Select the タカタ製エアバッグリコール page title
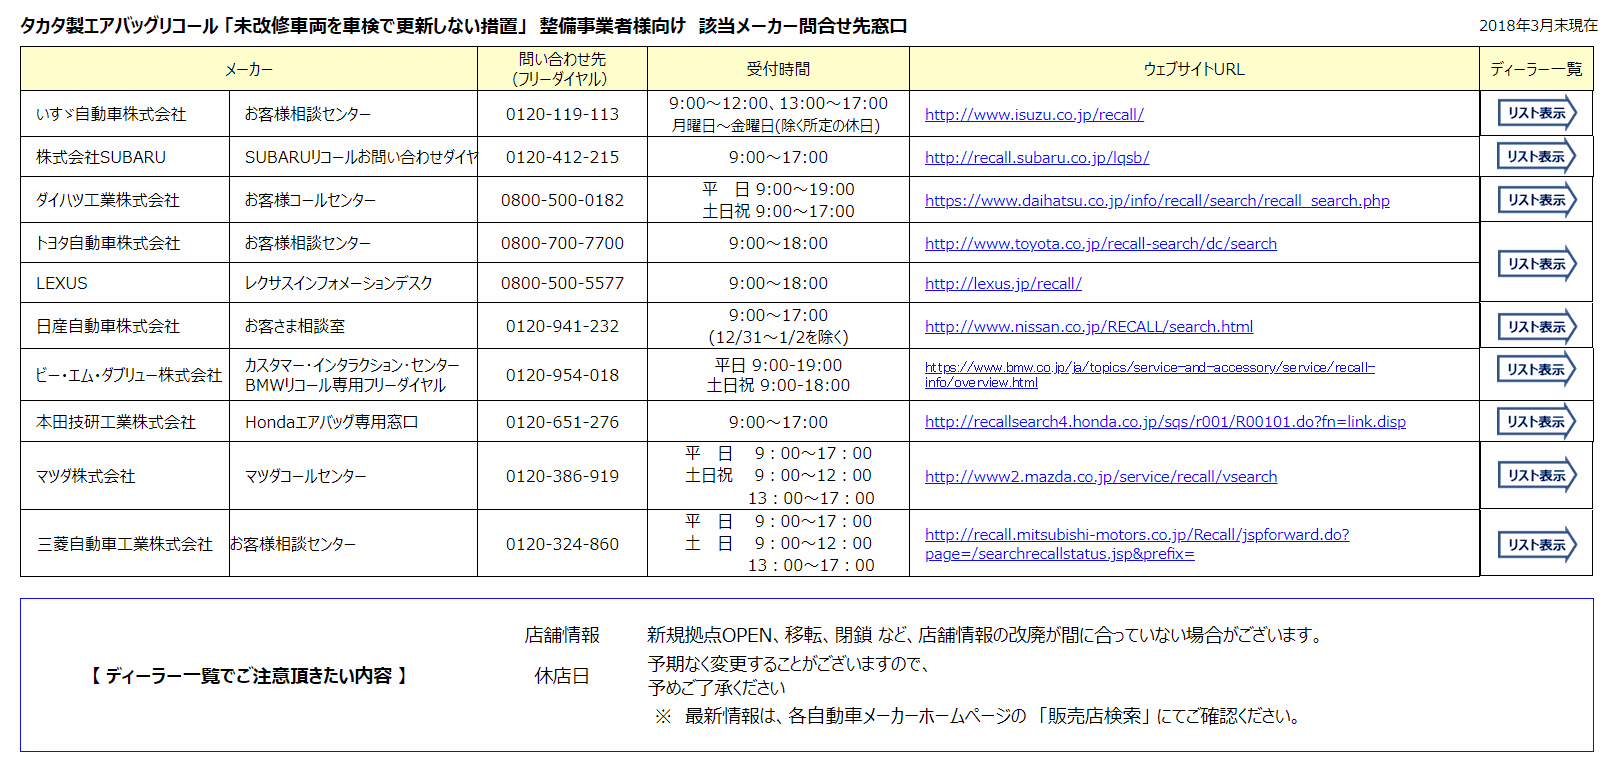Image resolution: width=1612 pixels, height=768 pixels. [x=464, y=26]
